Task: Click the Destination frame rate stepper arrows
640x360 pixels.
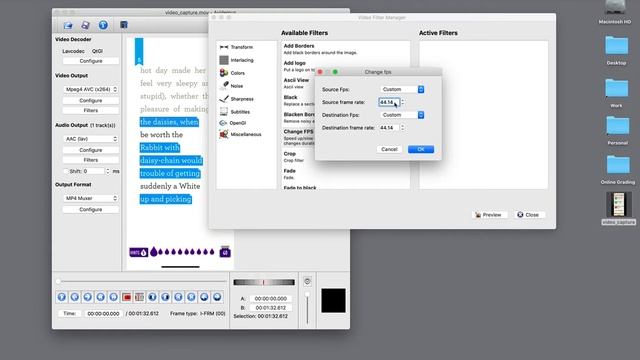Action: click(x=402, y=128)
